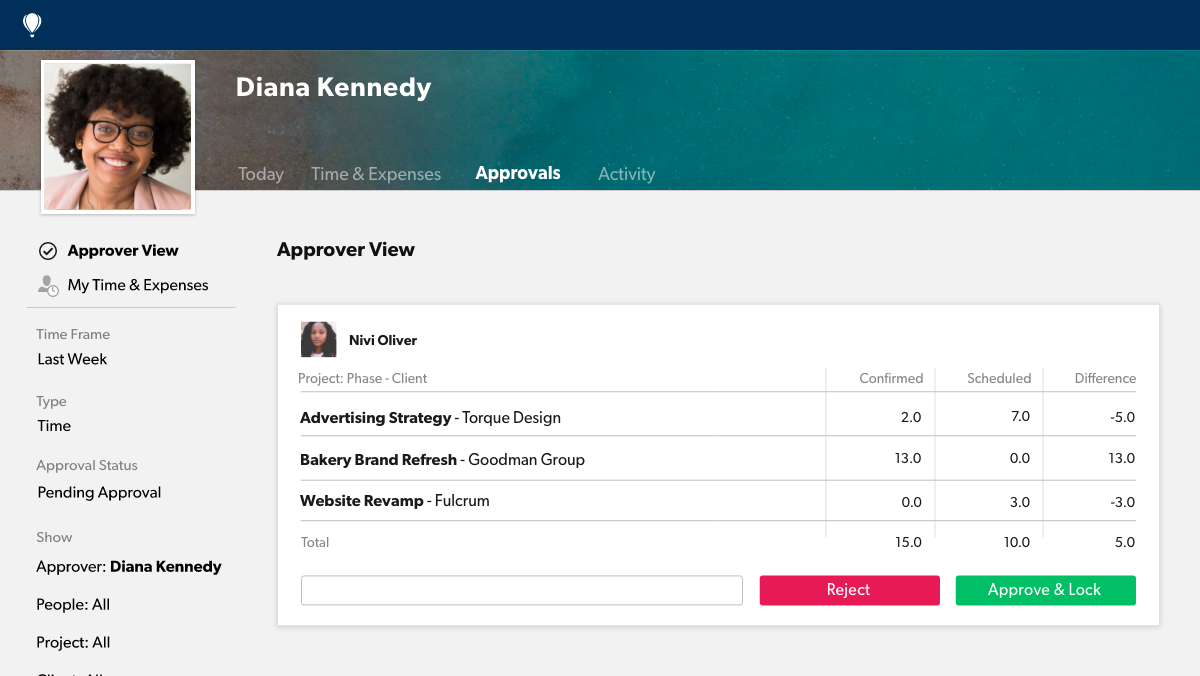Image resolution: width=1200 pixels, height=676 pixels.
Task: Click Nivi Oliver's avatar thumbnail
Action: coord(318,339)
